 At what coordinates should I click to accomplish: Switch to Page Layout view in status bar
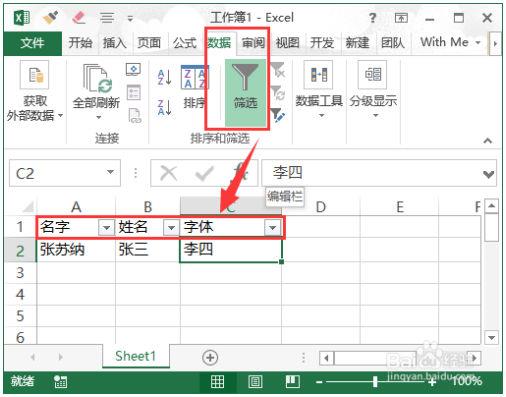point(255,381)
